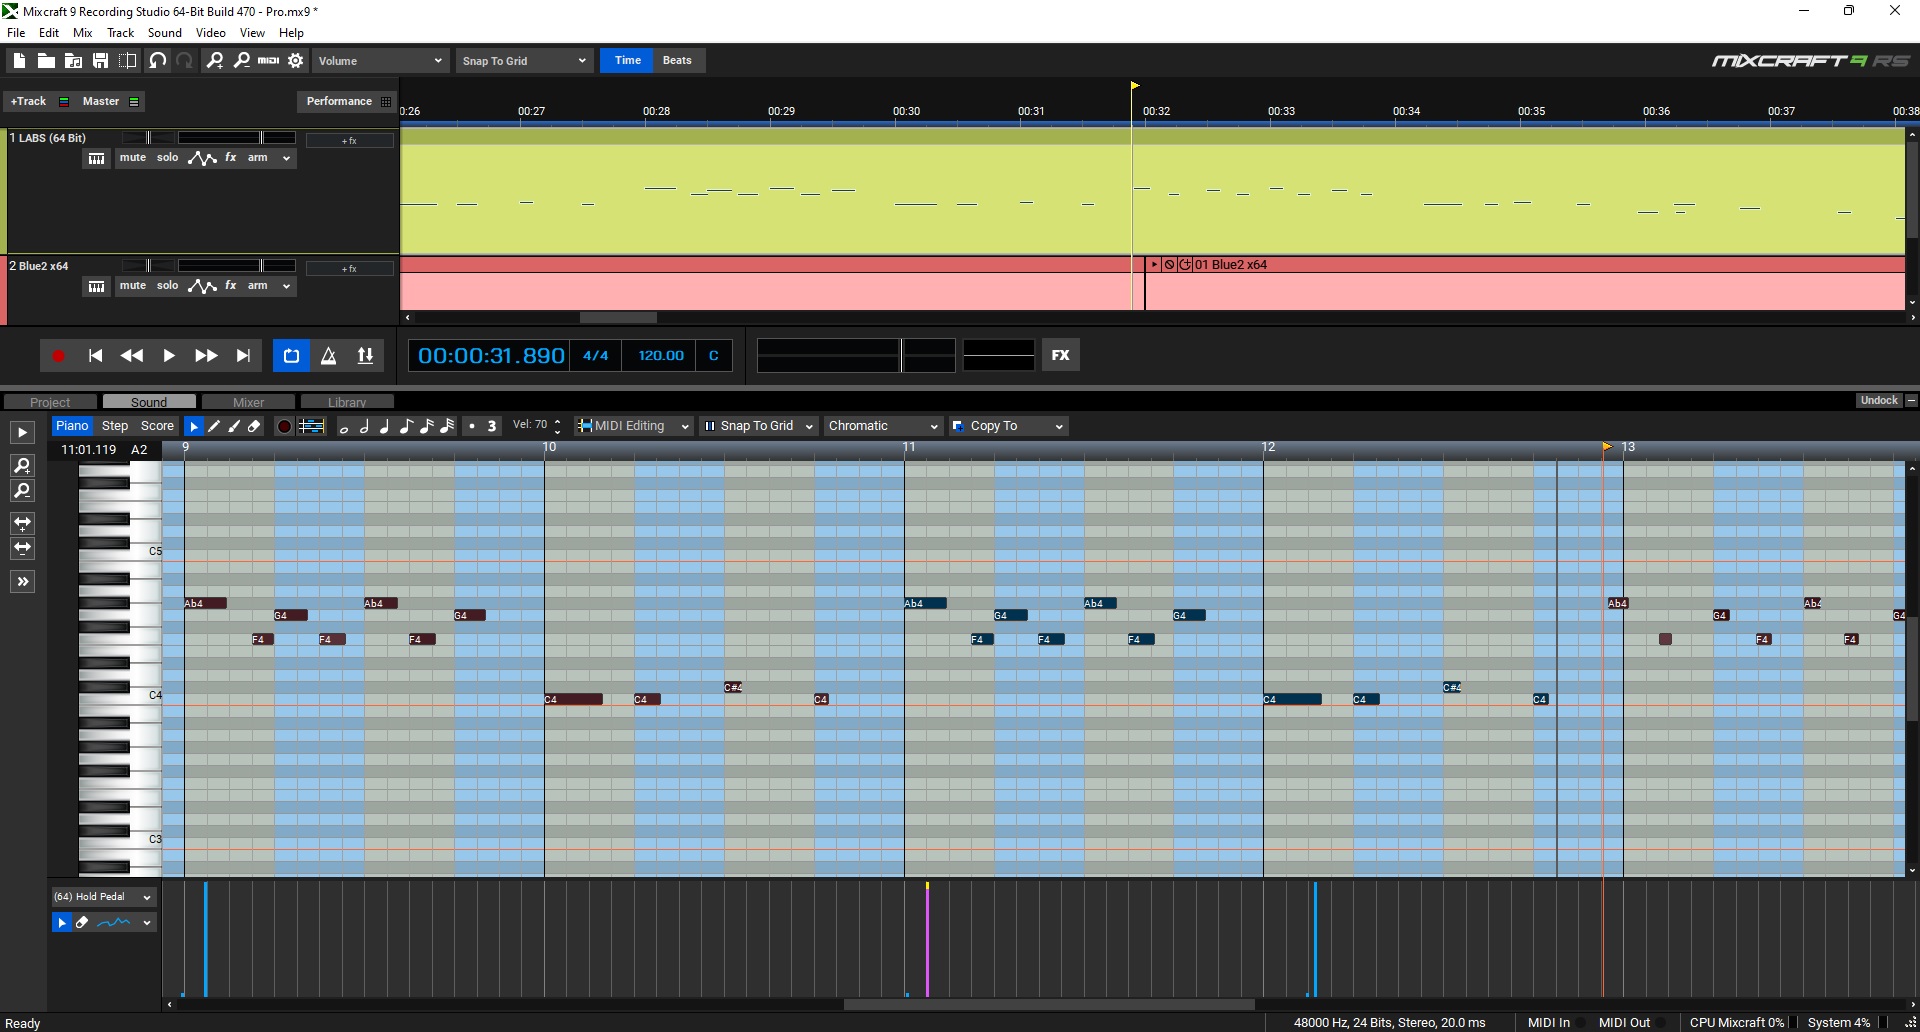The width and height of the screenshot is (1920, 1032).
Task: Mute the Blue2 x64 track
Action: click(133, 286)
